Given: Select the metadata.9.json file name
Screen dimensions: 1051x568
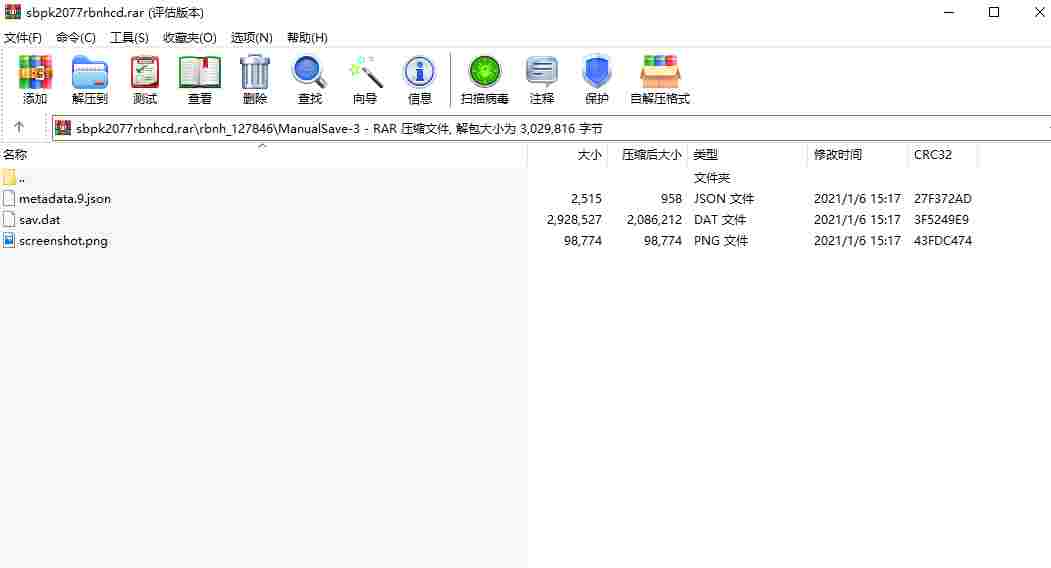Looking at the screenshot, I should point(65,198).
